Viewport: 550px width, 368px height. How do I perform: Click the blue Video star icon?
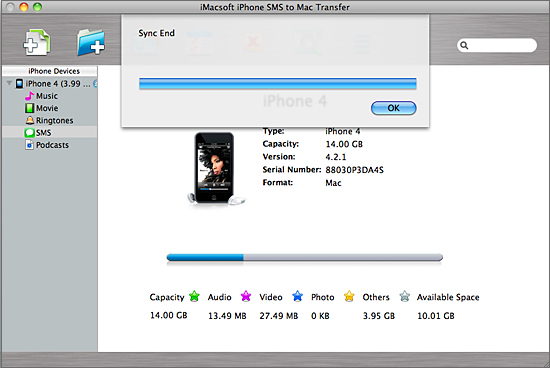point(297,296)
